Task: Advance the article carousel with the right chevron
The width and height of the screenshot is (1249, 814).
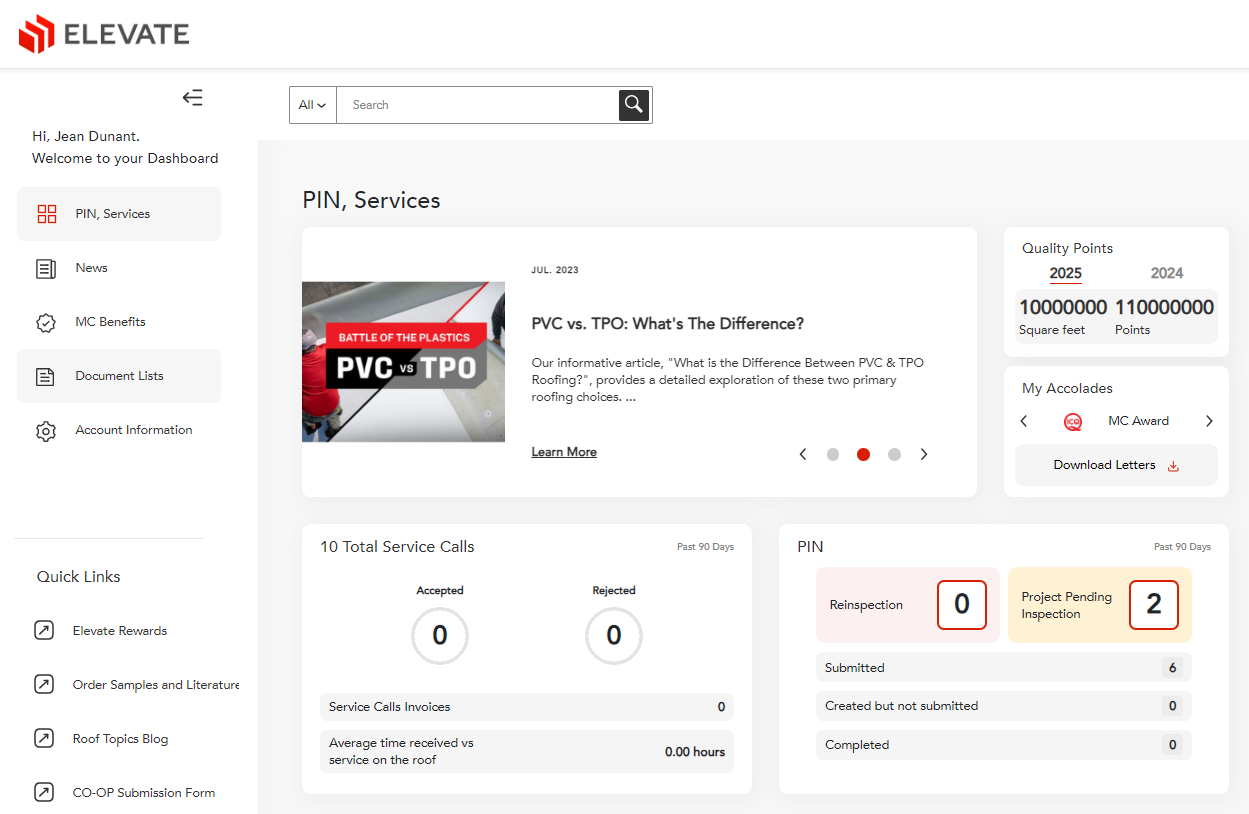Action: 923,454
